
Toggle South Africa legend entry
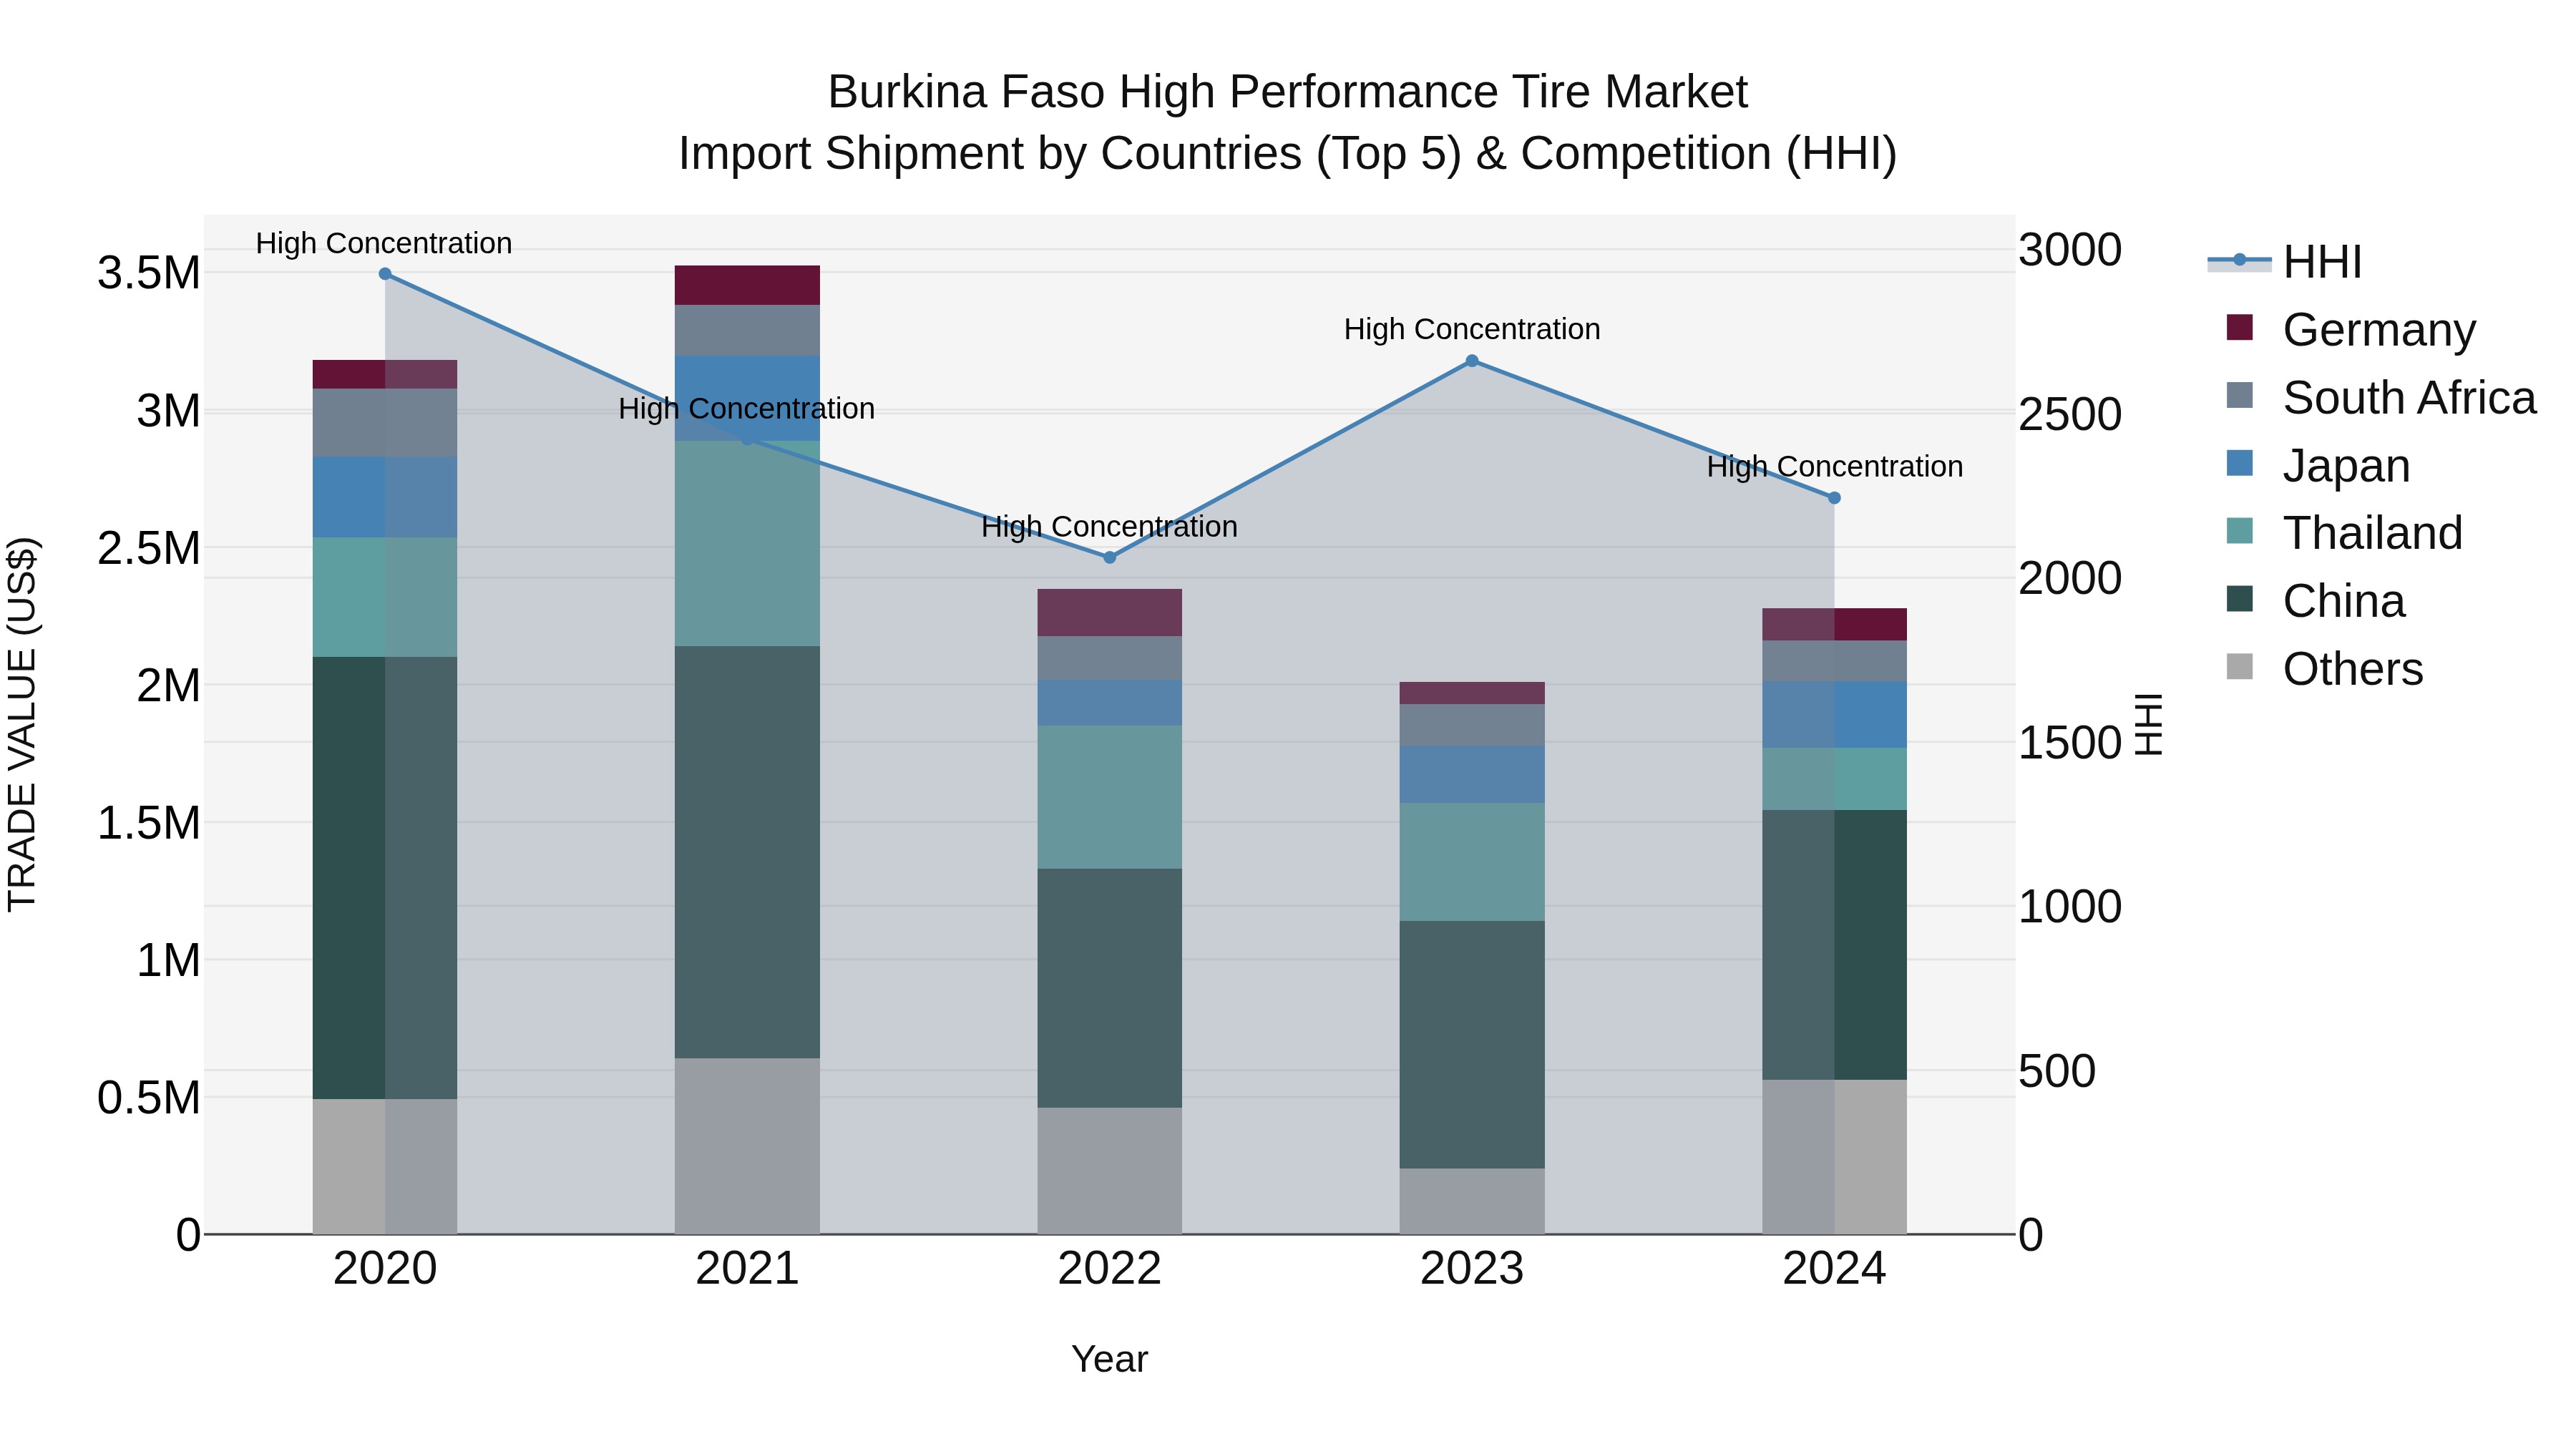point(2381,398)
